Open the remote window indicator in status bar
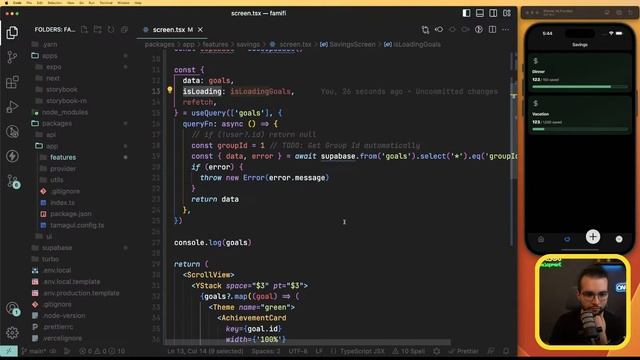This screenshot has height=360, width=640. (9, 351)
